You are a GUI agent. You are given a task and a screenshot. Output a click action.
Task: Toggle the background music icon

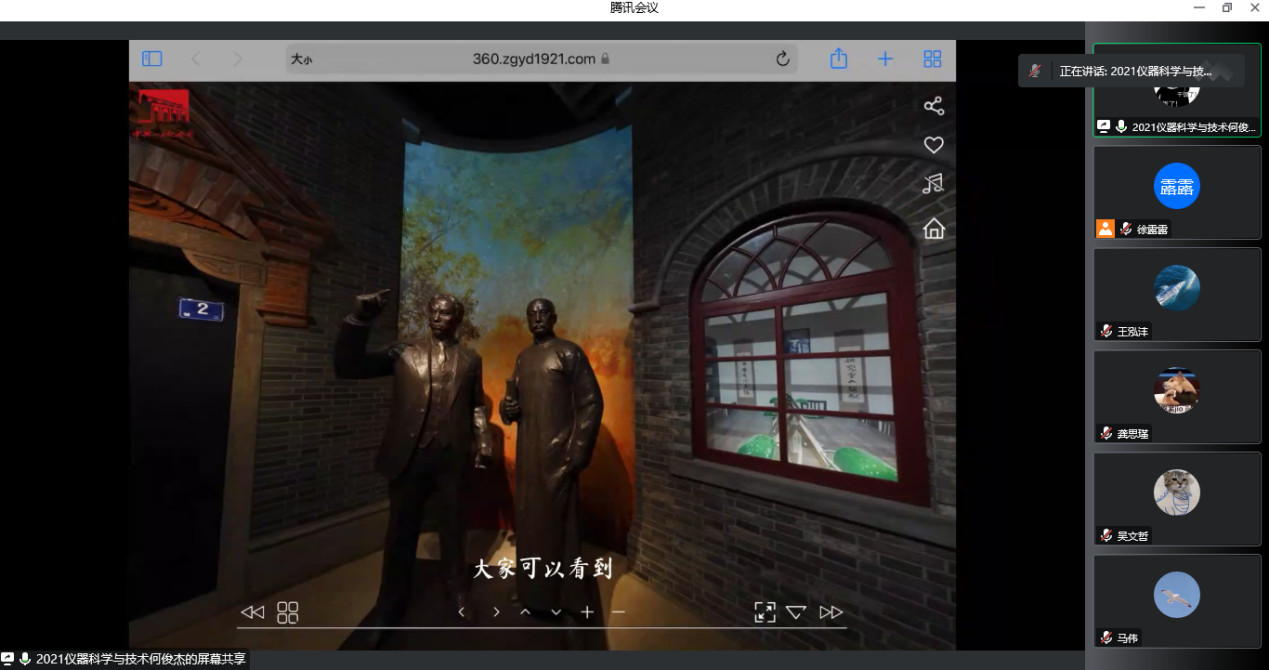pos(933,184)
